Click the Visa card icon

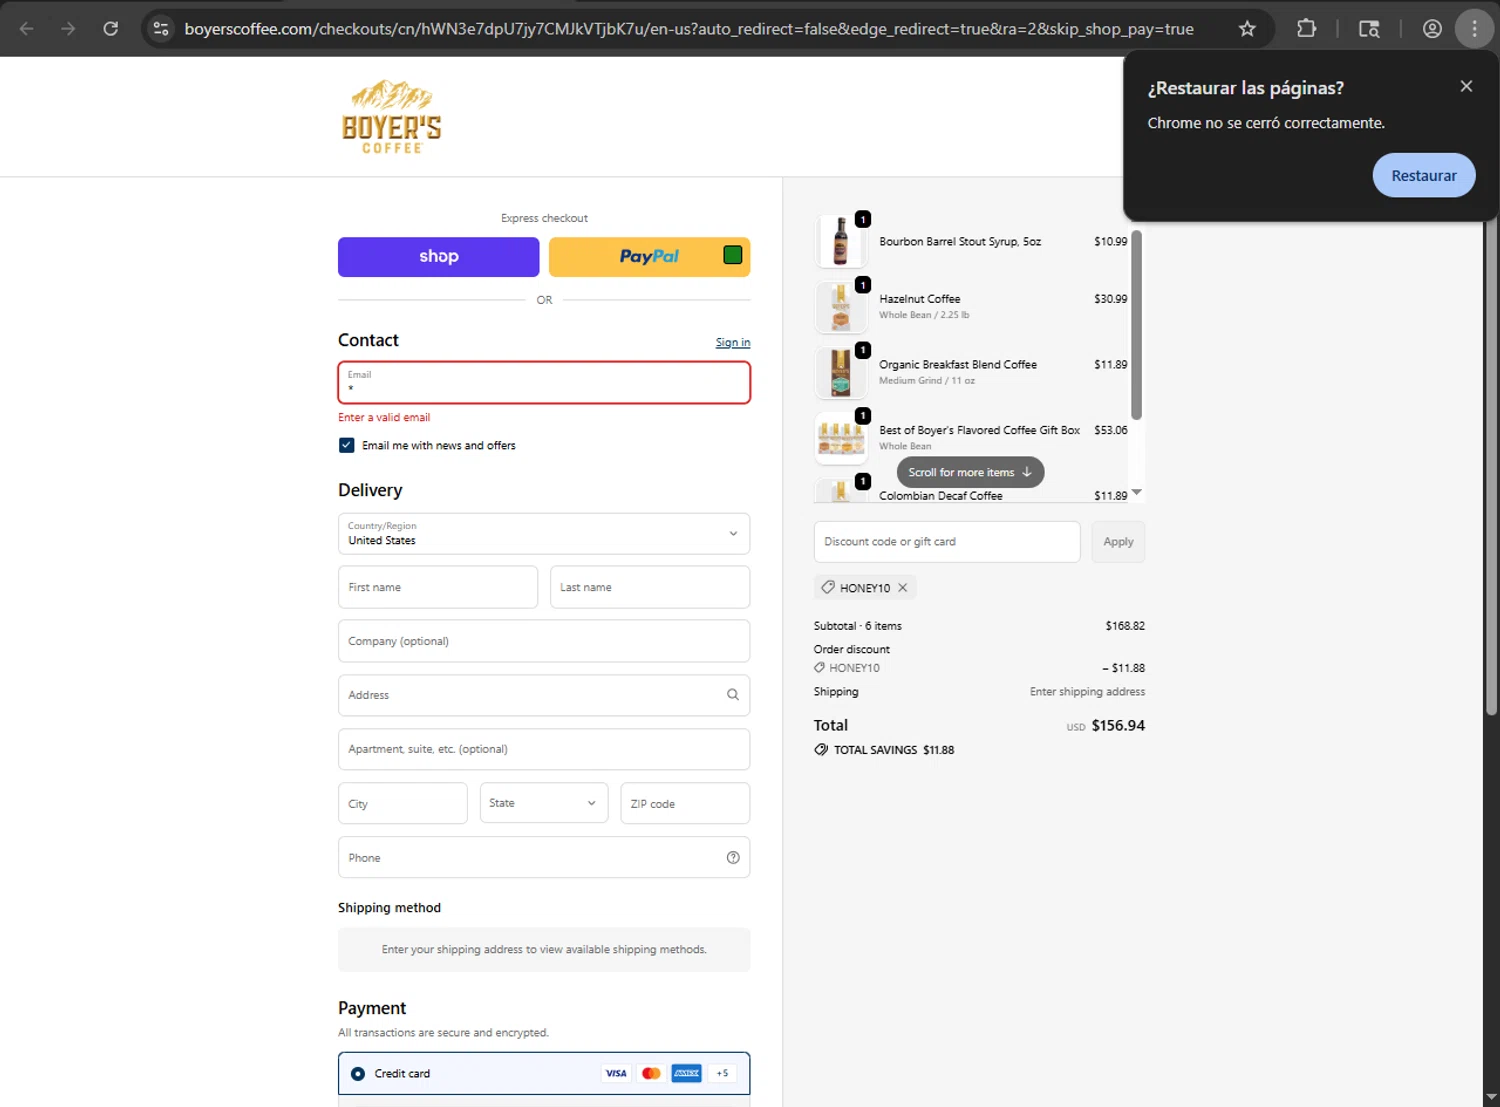[x=616, y=1074]
